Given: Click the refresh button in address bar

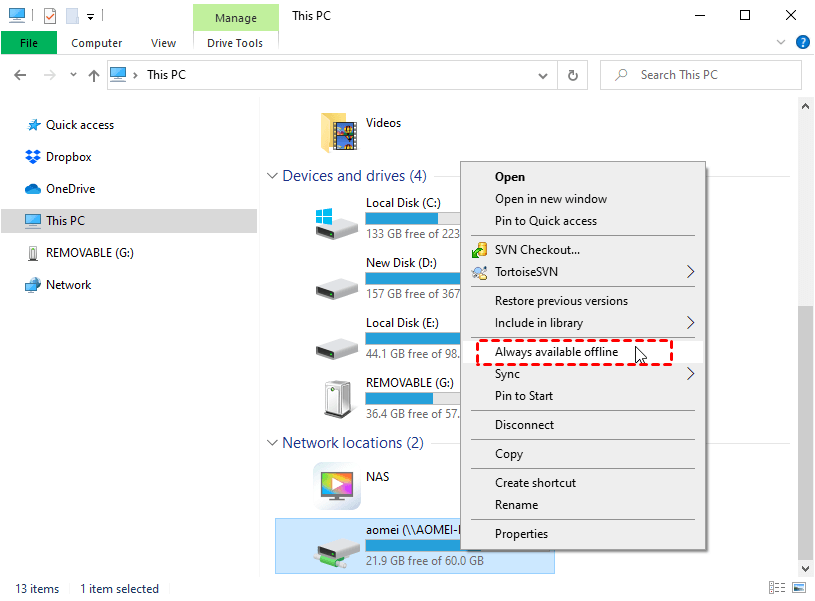Looking at the screenshot, I should [573, 75].
